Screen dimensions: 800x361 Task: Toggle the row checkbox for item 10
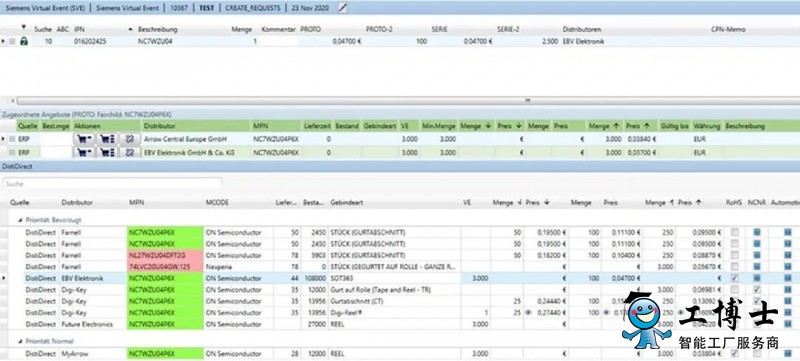pos(12,42)
